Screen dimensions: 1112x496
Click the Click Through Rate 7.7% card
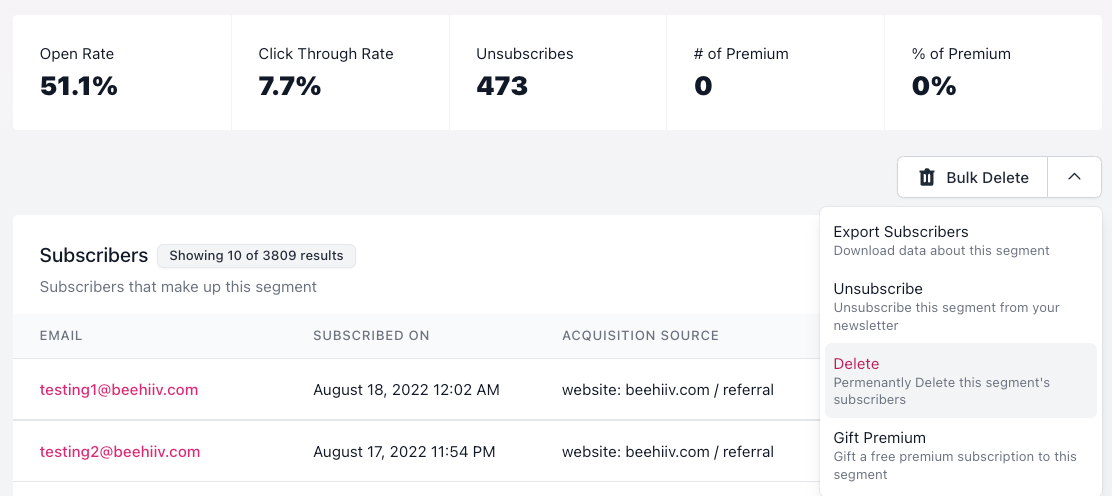click(x=340, y=72)
